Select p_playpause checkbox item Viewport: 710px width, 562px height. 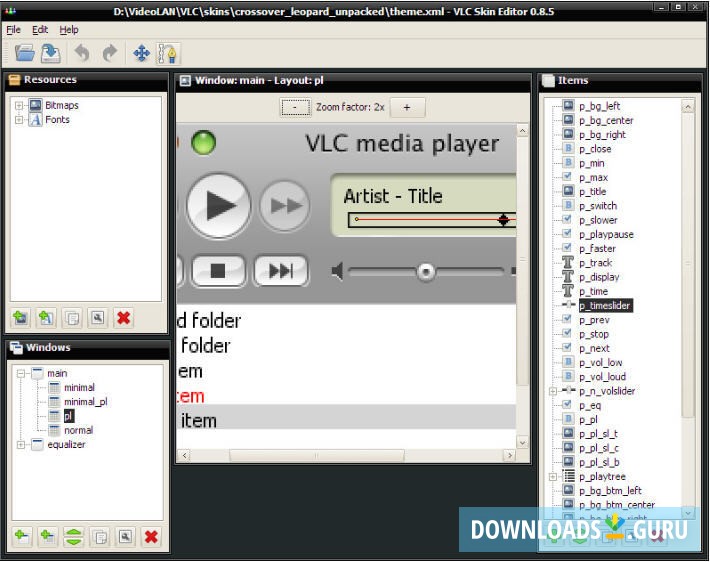point(606,234)
